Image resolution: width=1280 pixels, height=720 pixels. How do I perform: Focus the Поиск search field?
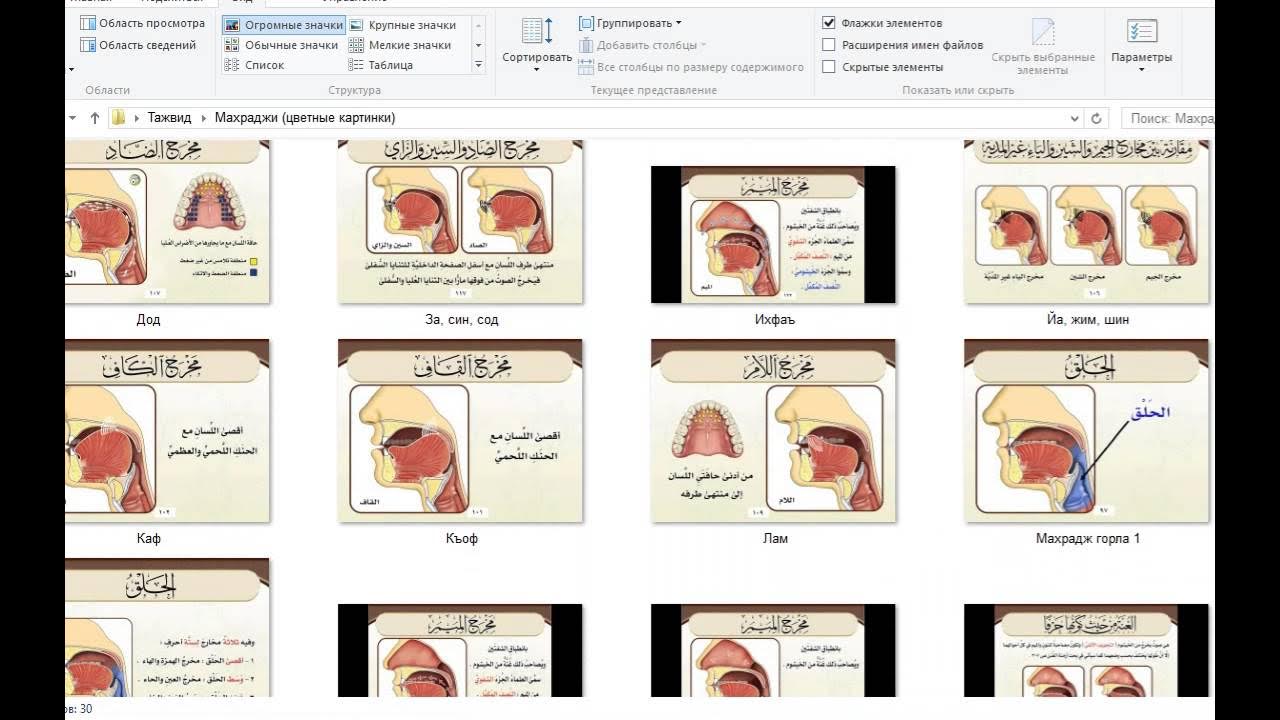point(1168,118)
